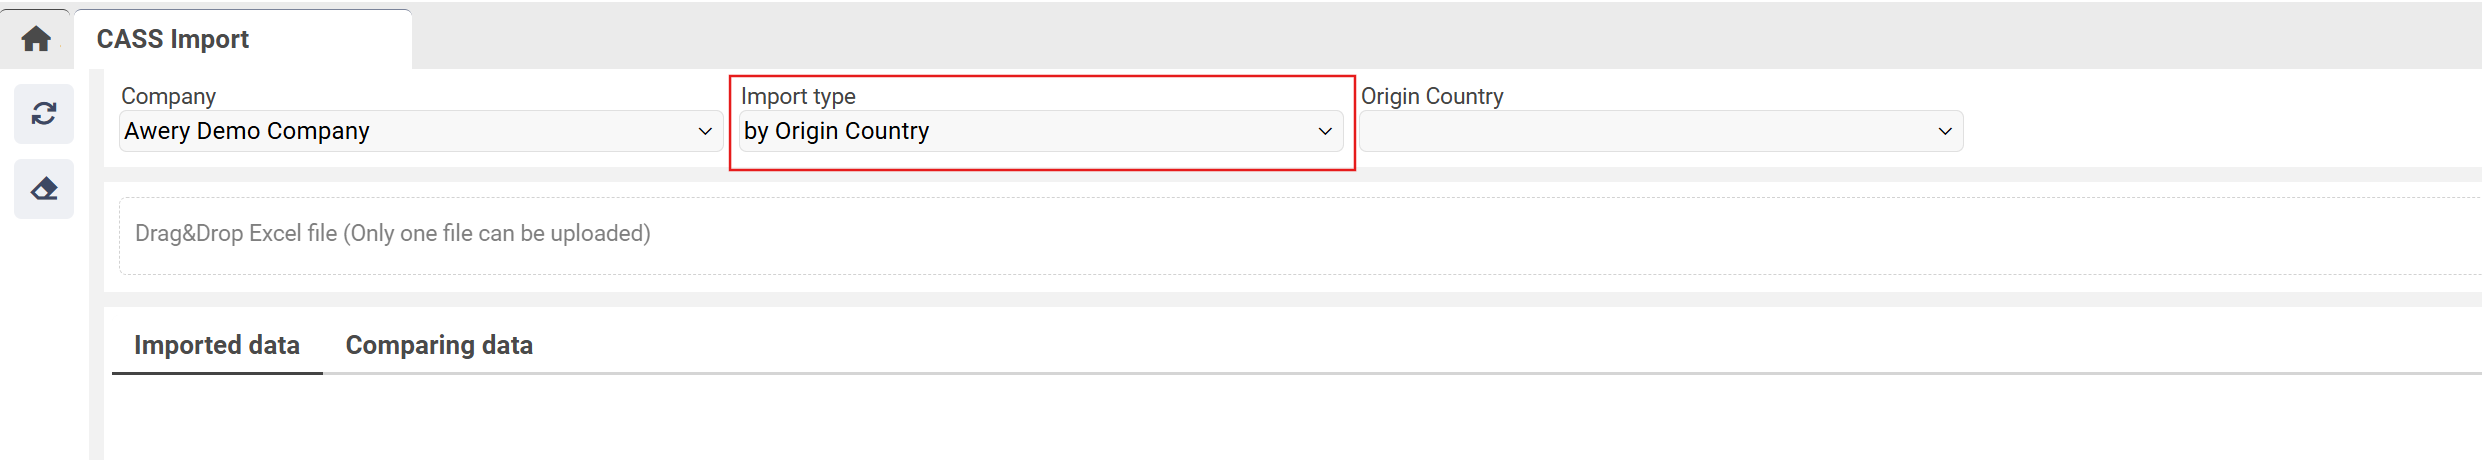Click the chevron arrow on Import type dropdown
The width and height of the screenshot is (2482, 460).
1325,131
